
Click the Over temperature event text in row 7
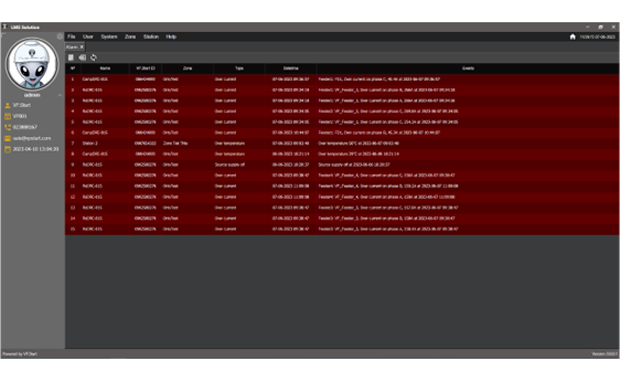[359, 143]
